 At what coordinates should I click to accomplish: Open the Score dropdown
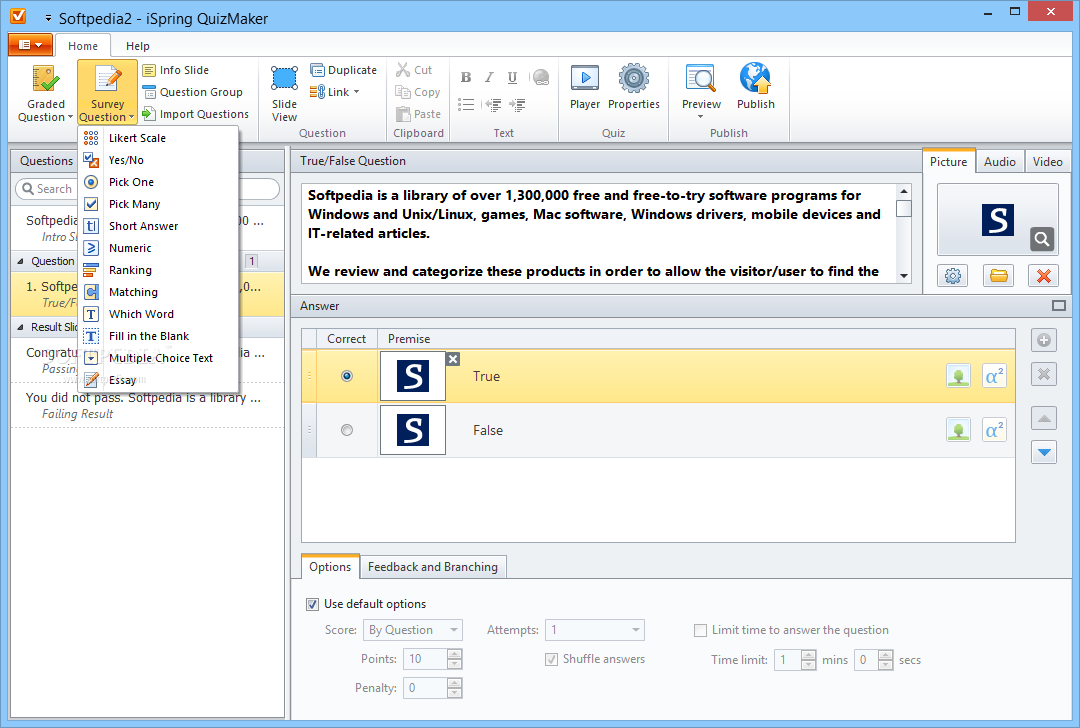pos(413,630)
